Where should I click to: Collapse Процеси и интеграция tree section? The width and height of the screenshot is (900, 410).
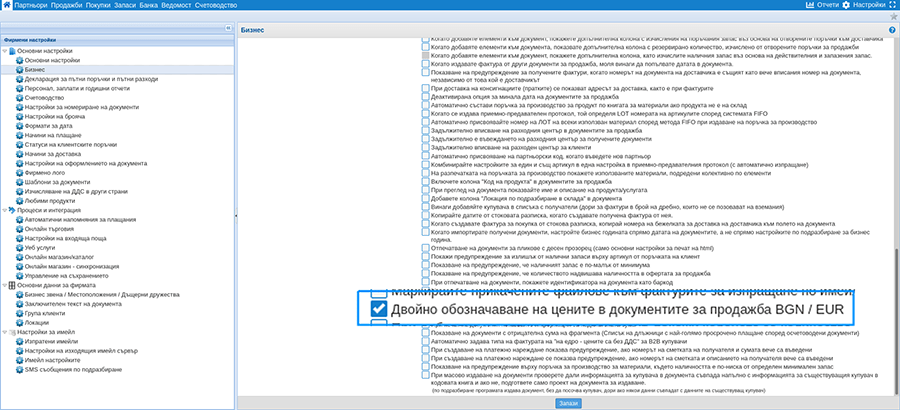[4, 211]
